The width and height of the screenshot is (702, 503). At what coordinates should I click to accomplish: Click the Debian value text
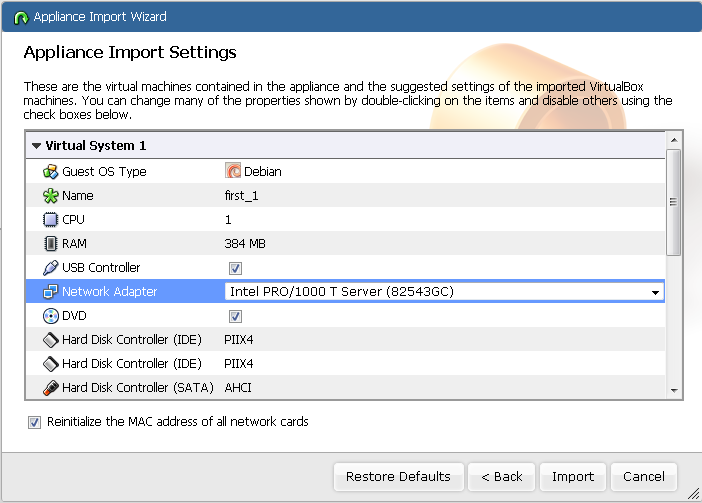click(x=262, y=172)
